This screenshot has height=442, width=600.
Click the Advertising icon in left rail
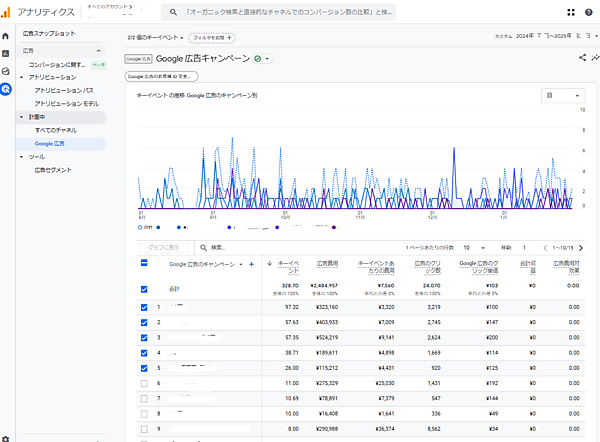[6, 90]
